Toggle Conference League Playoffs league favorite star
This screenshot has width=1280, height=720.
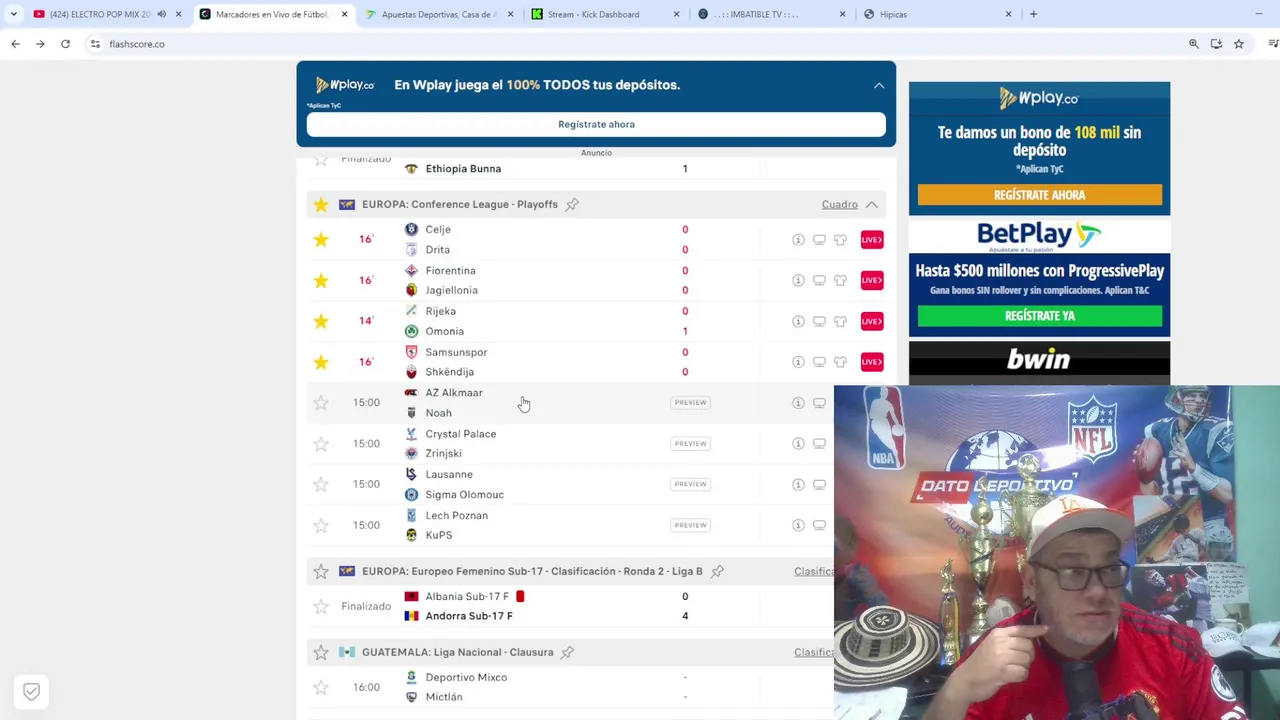click(321, 205)
